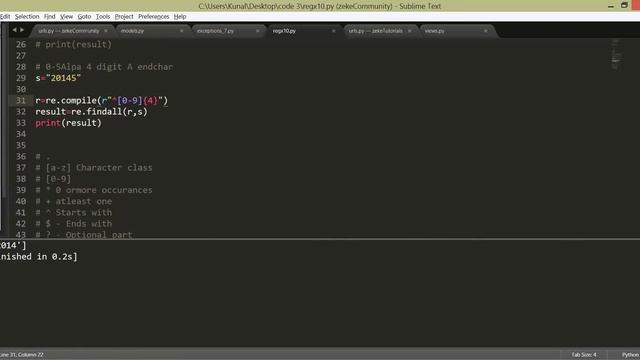This screenshot has height=360, width=640.
Task: Click the minimap on the right edge
Action: [x=616, y=54]
